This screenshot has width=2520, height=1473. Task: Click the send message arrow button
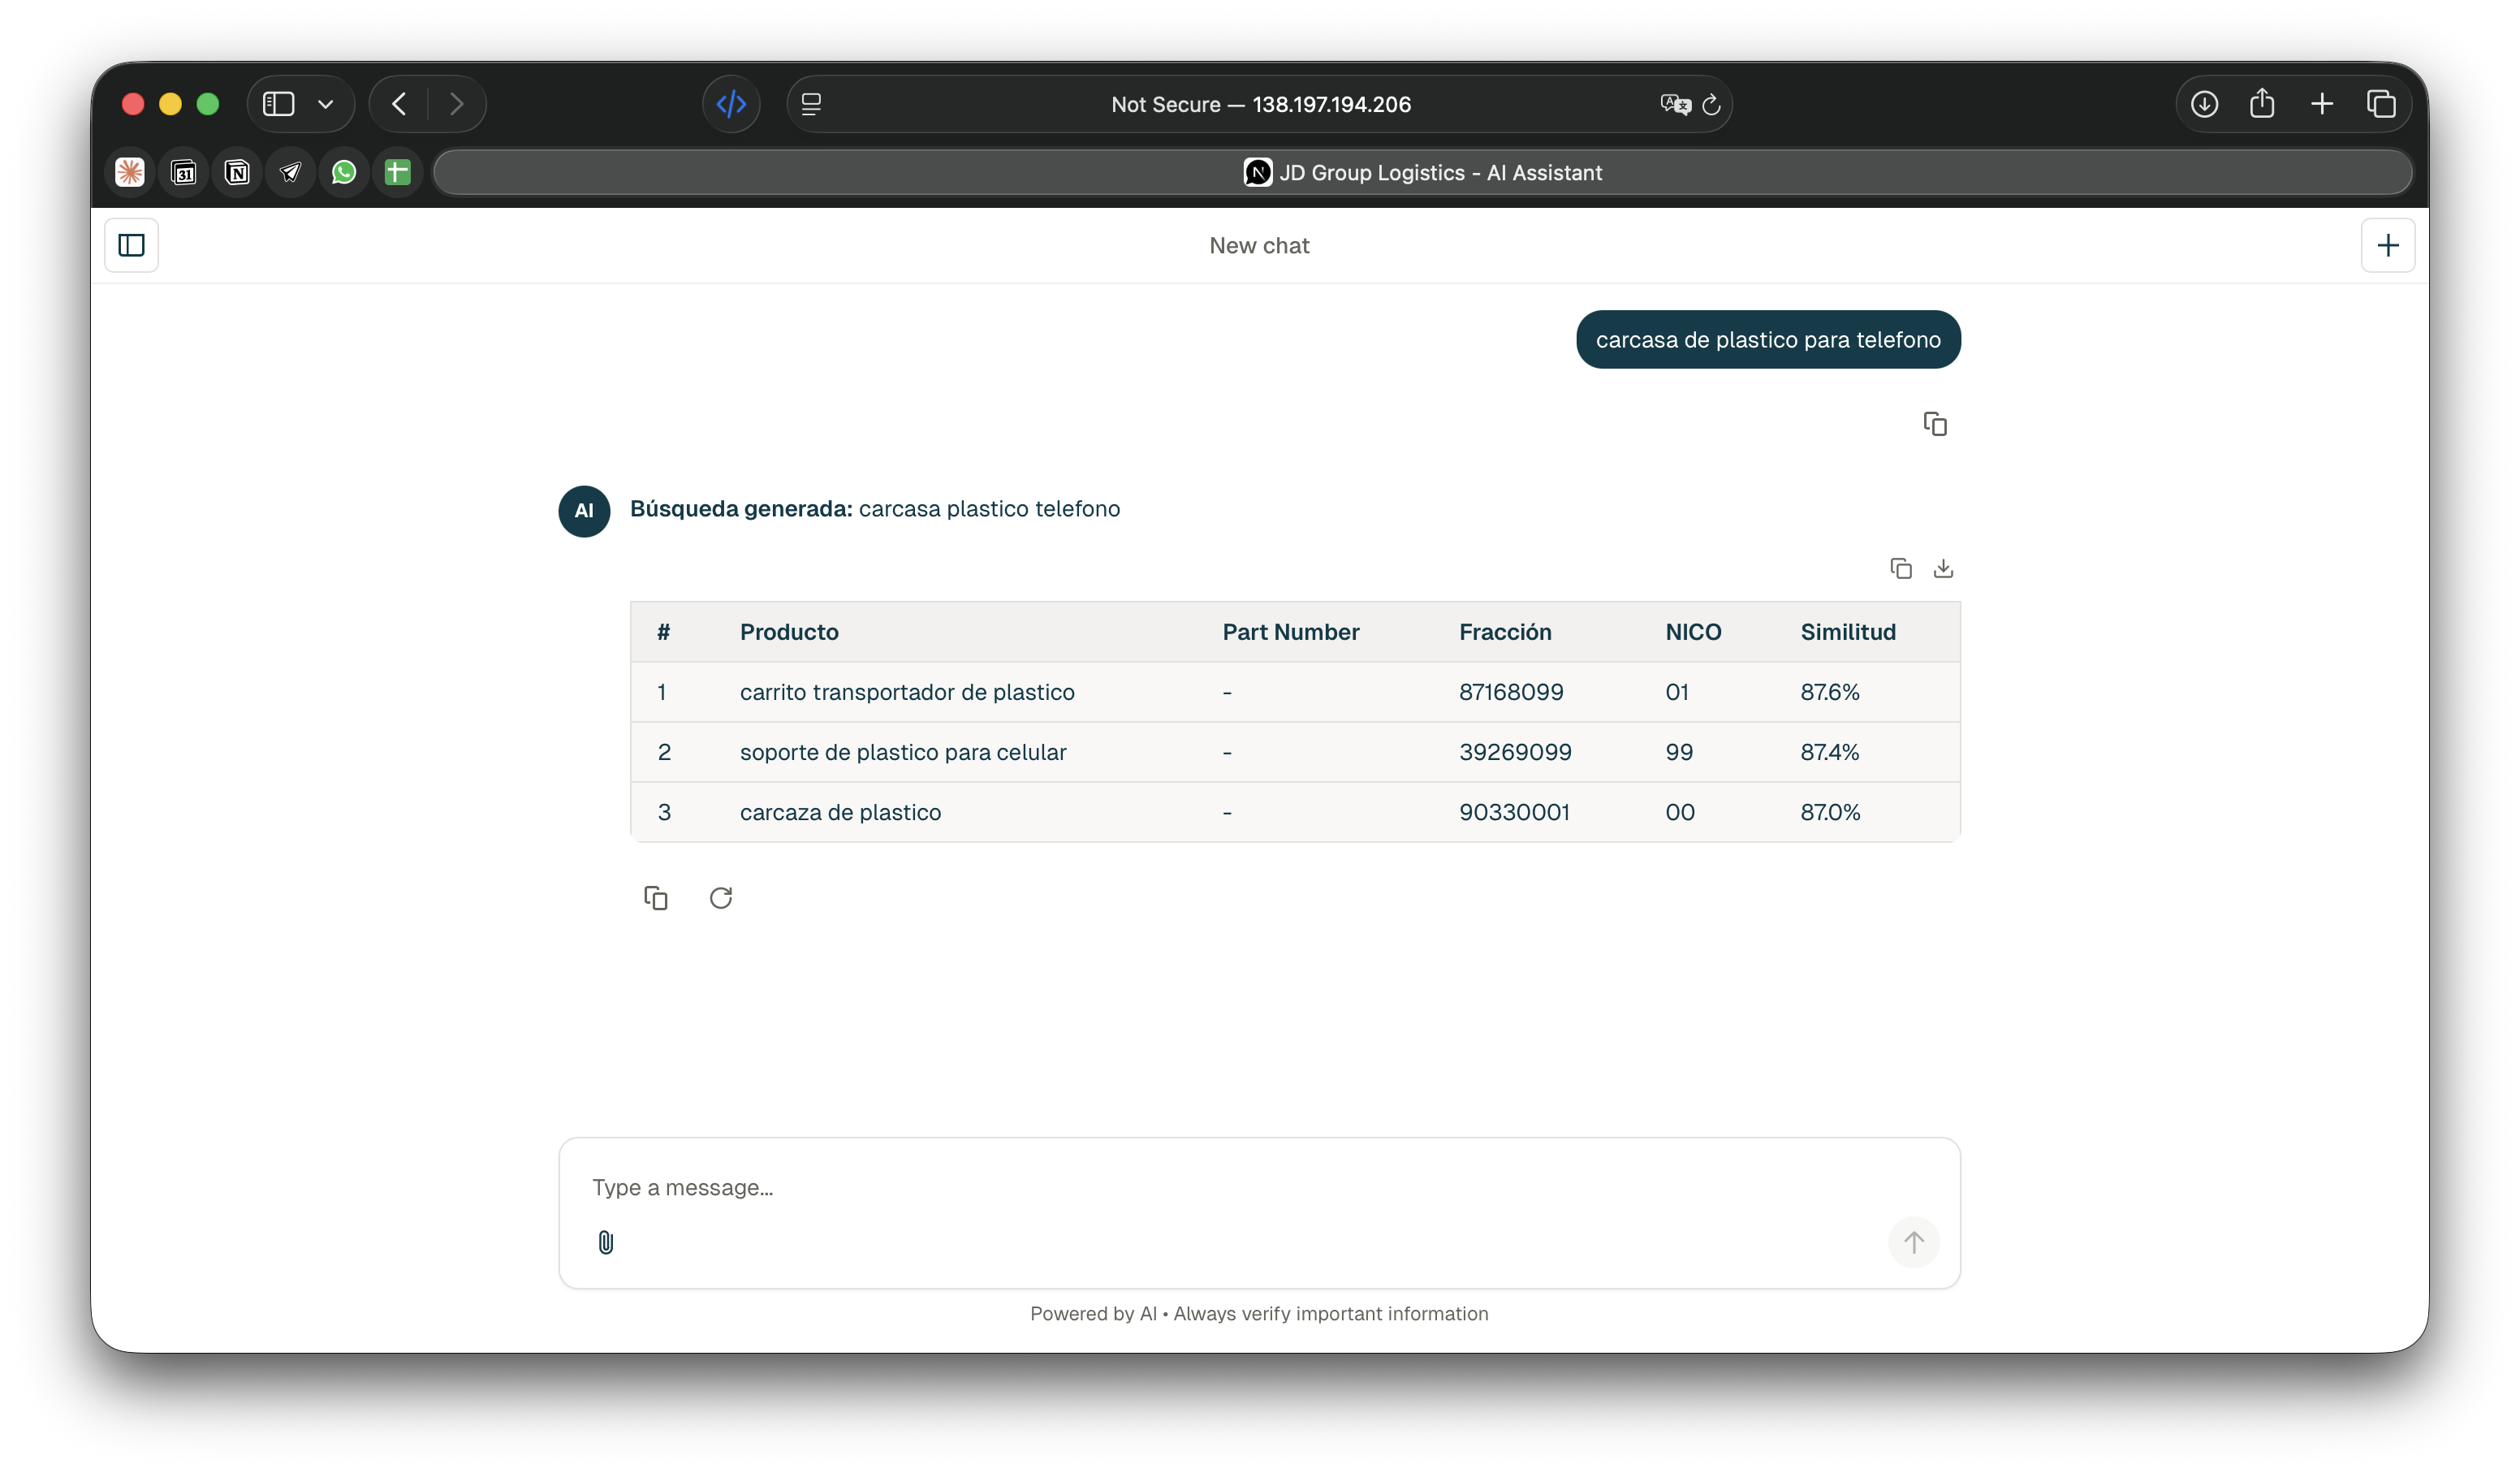(x=1913, y=1242)
